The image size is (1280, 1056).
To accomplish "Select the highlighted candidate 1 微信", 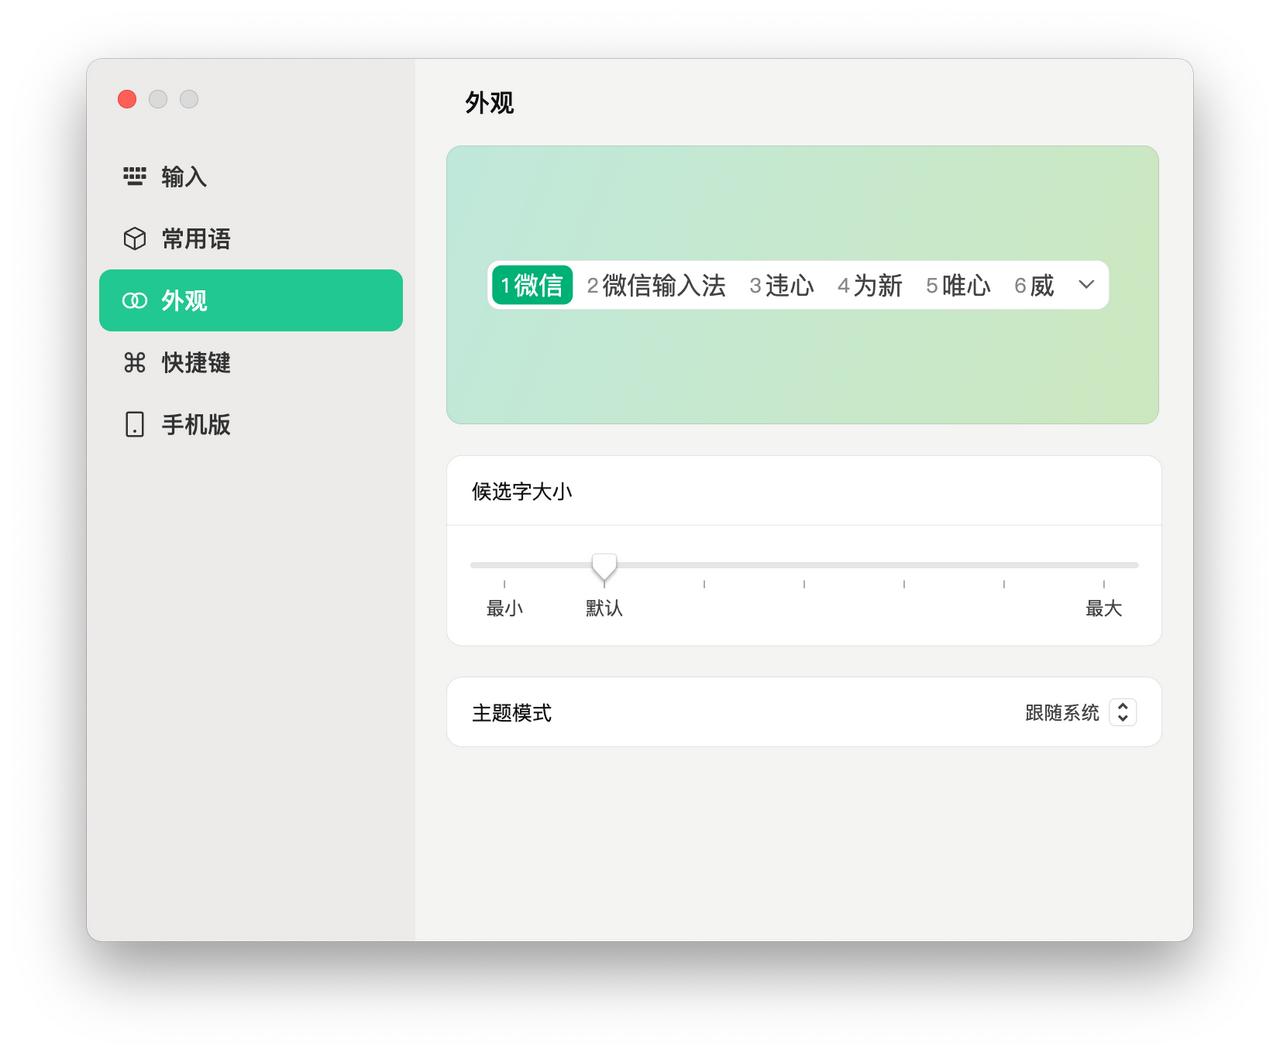I will pos(532,285).
